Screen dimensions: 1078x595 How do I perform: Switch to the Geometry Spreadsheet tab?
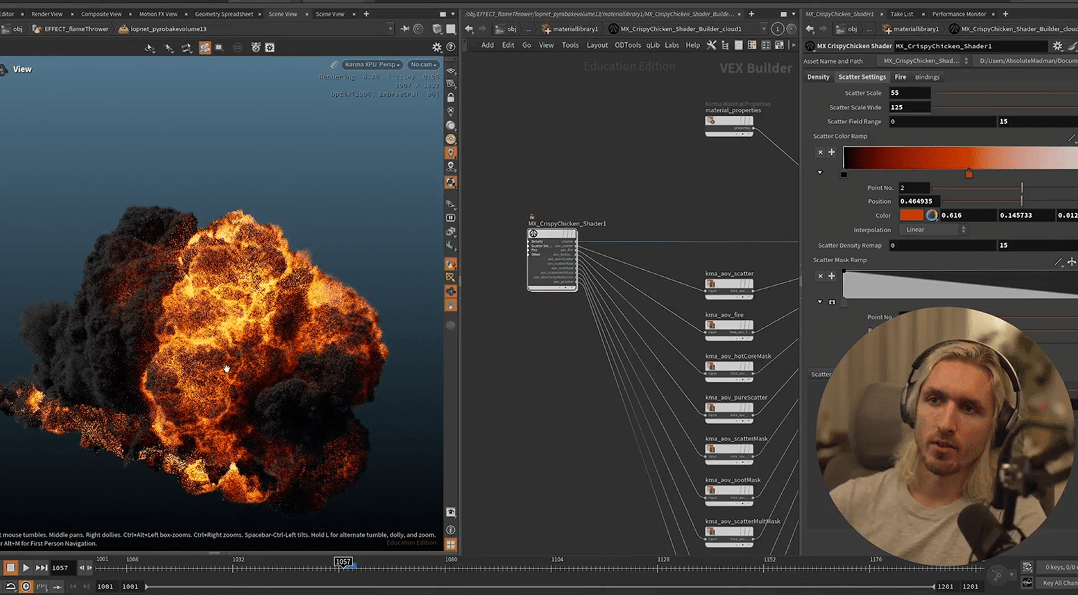point(223,14)
